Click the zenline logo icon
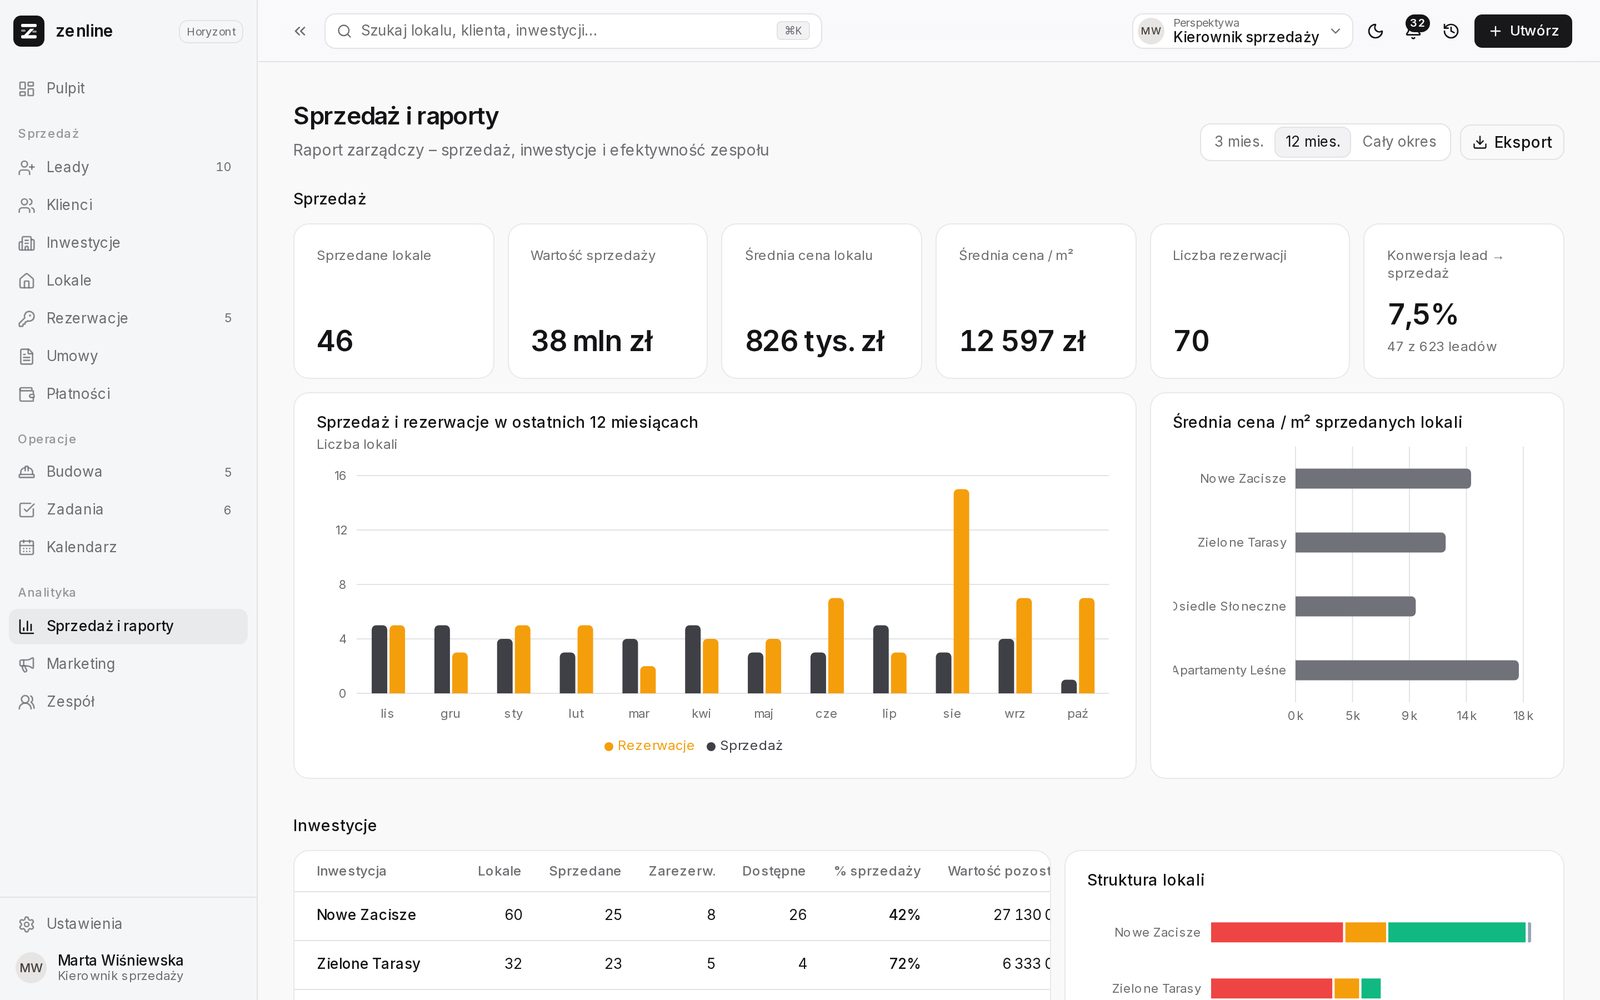Viewport: 1600px width, 1000px height. pos(29,31)
